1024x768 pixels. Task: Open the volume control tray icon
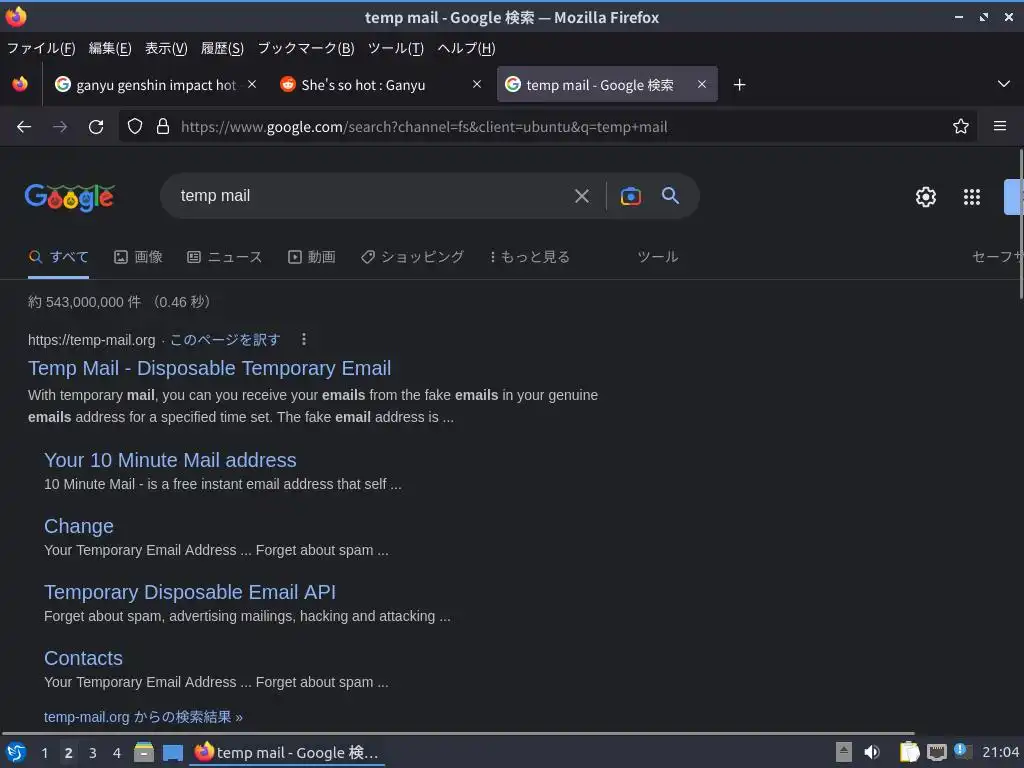pos(872,752)
